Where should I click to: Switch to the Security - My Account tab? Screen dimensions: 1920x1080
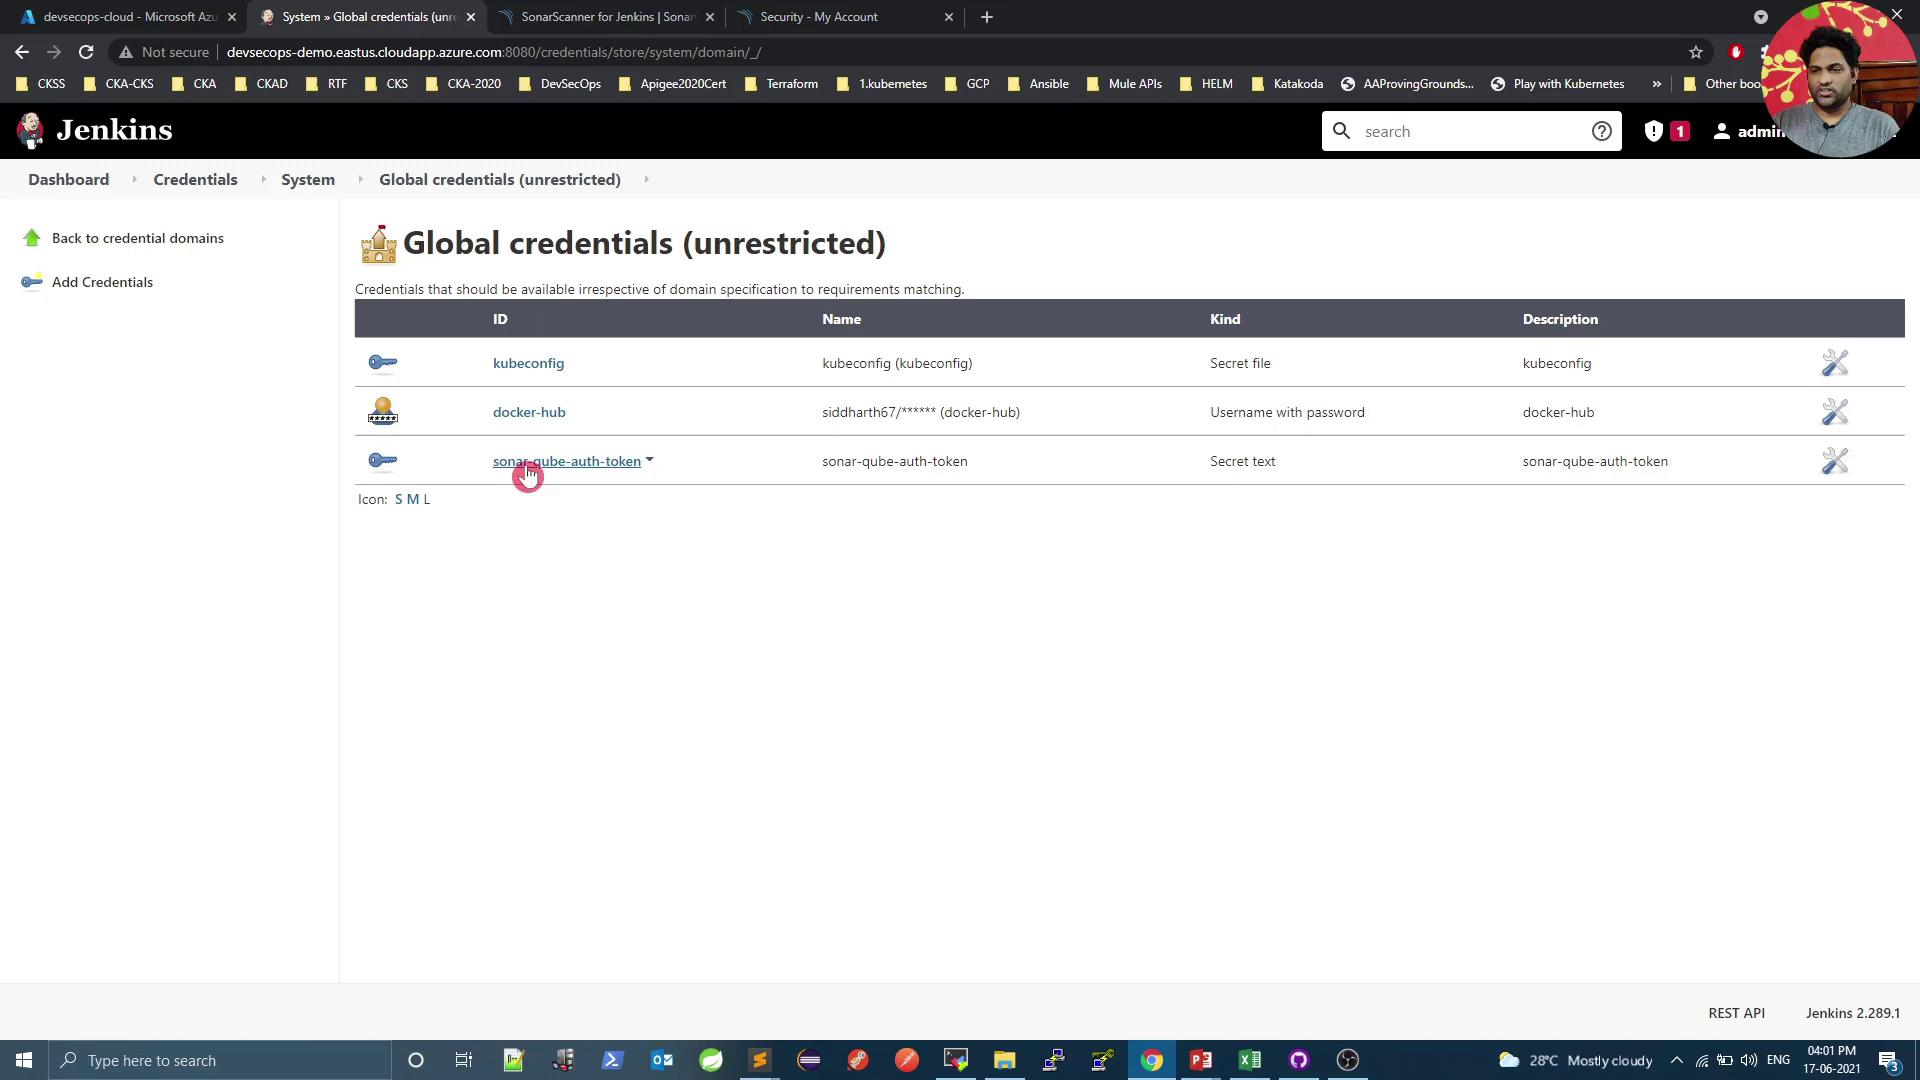818,17
